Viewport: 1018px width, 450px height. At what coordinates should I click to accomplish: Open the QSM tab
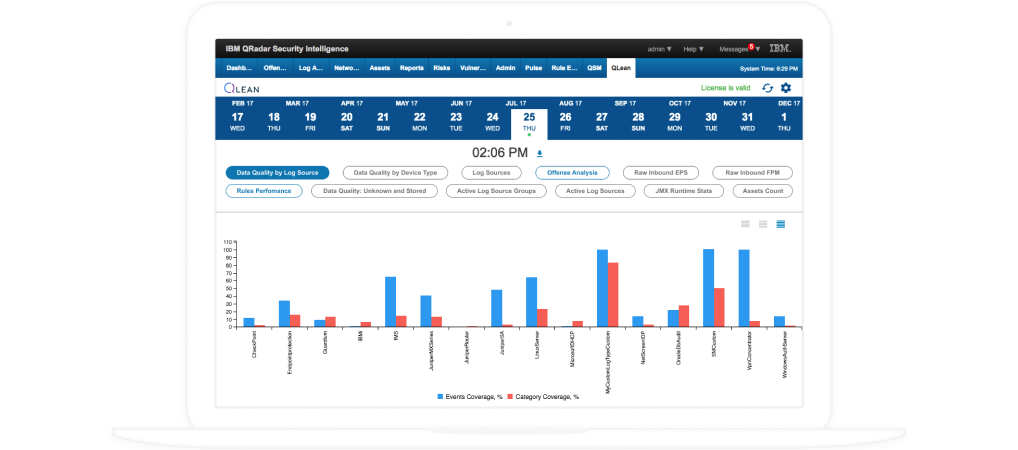coord(594,68)
